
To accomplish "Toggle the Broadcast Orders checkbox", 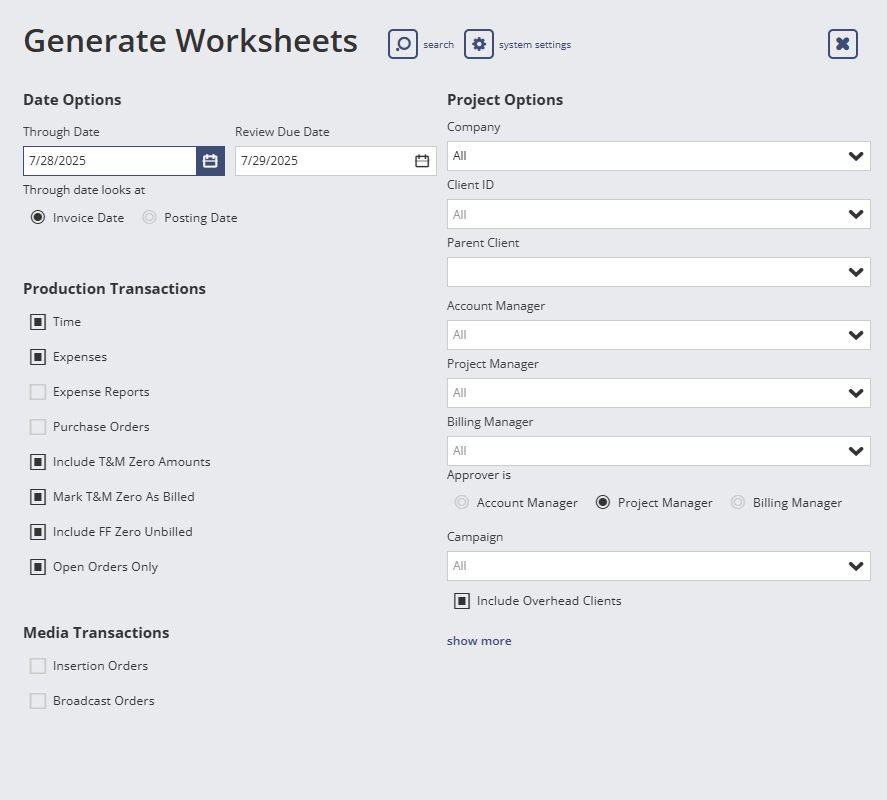I will 38,700.
